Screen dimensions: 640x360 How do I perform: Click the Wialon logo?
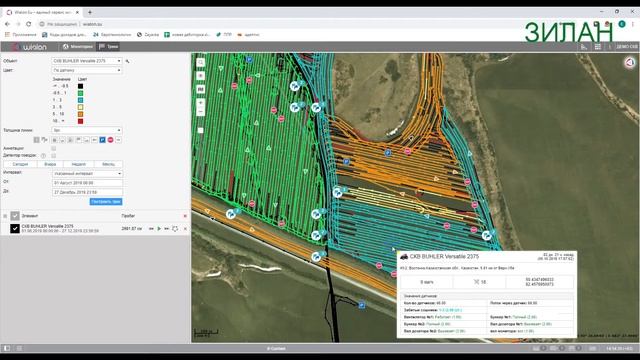click(29, 47)
